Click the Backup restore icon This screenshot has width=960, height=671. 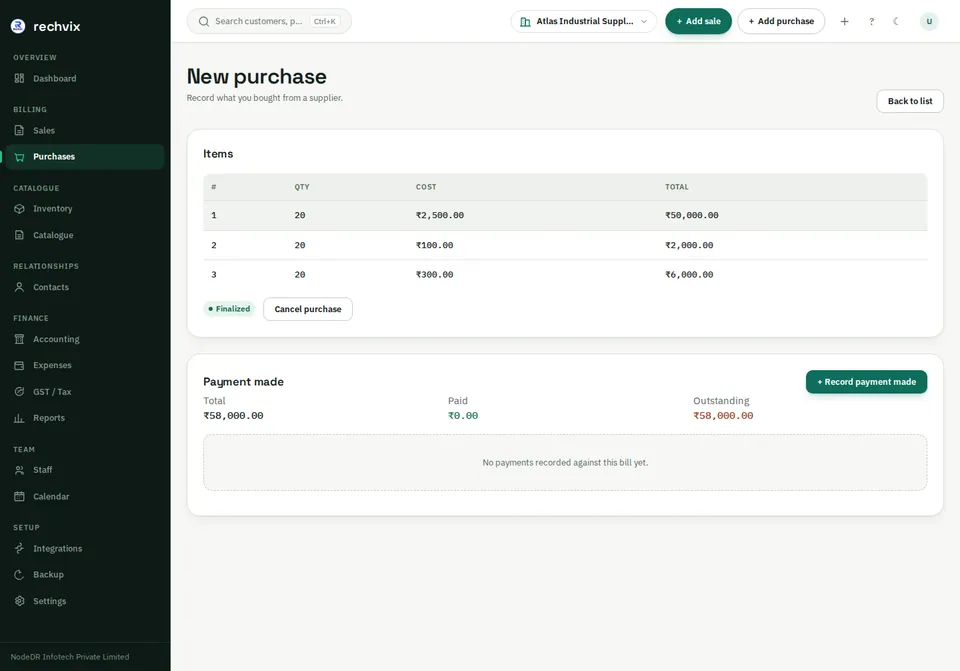point(20,575)
